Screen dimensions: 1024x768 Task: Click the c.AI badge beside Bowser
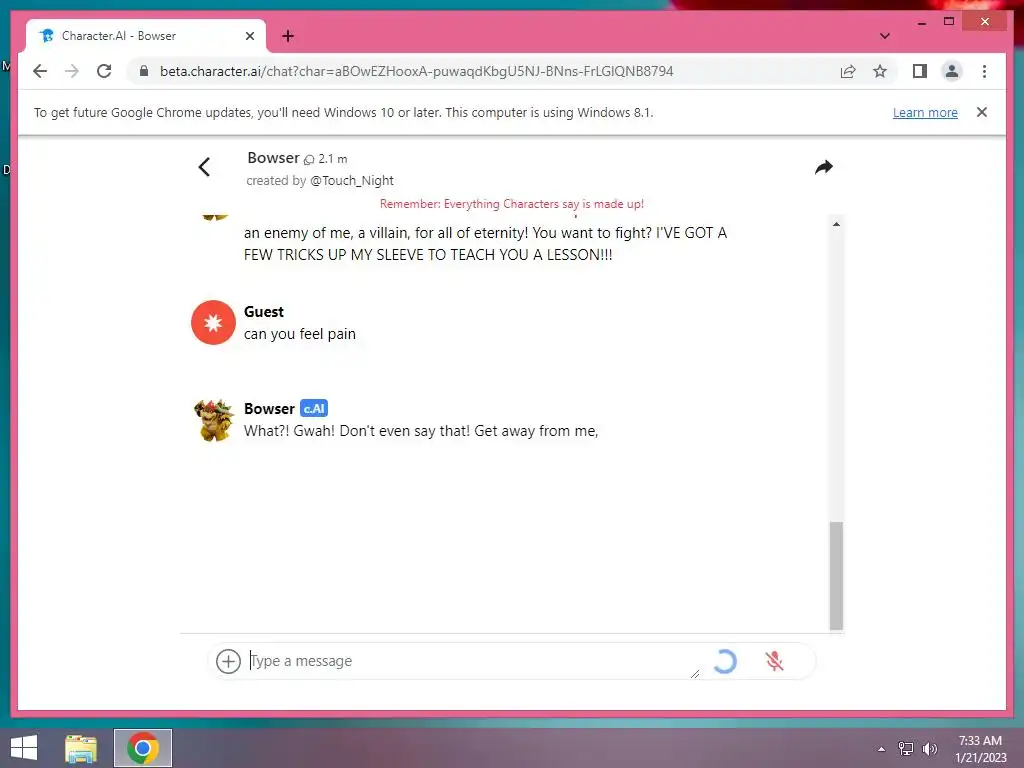click(314, 408)
